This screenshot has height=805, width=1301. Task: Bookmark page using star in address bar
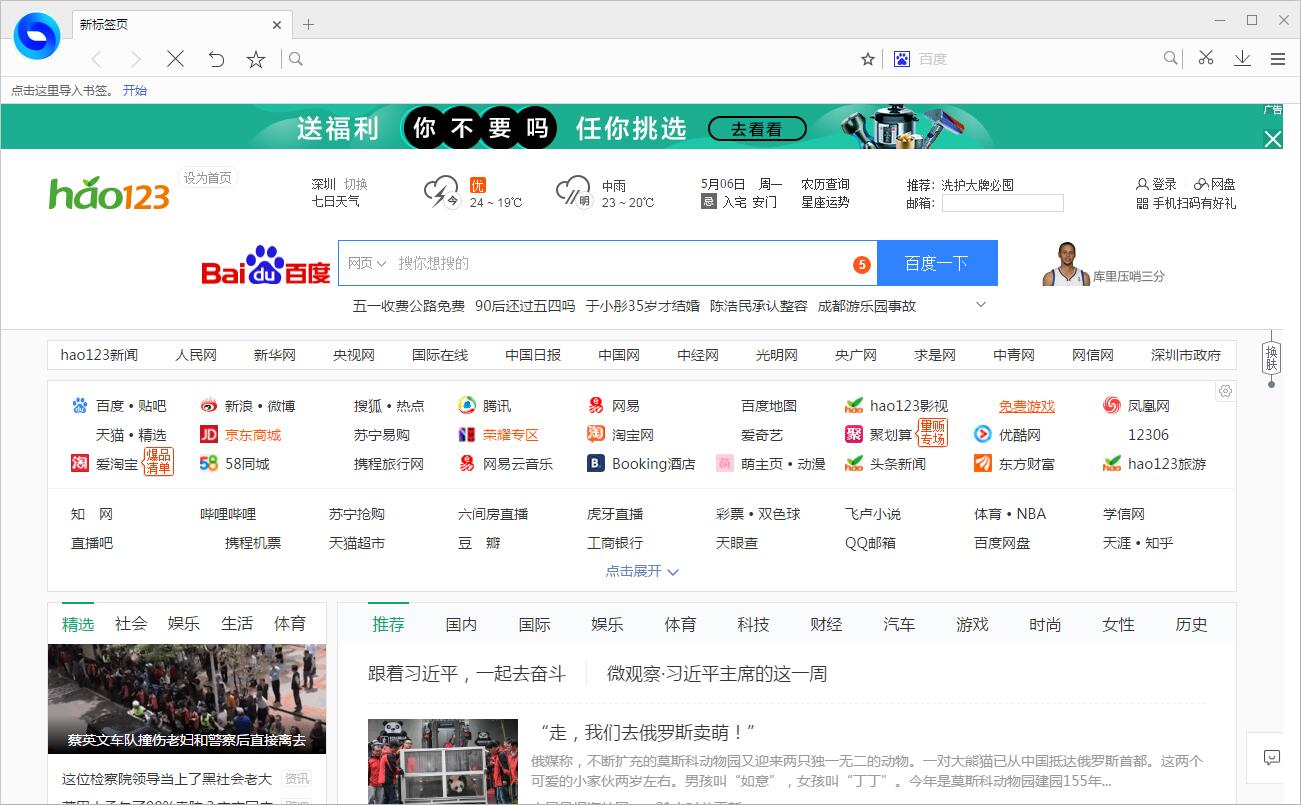868,59
